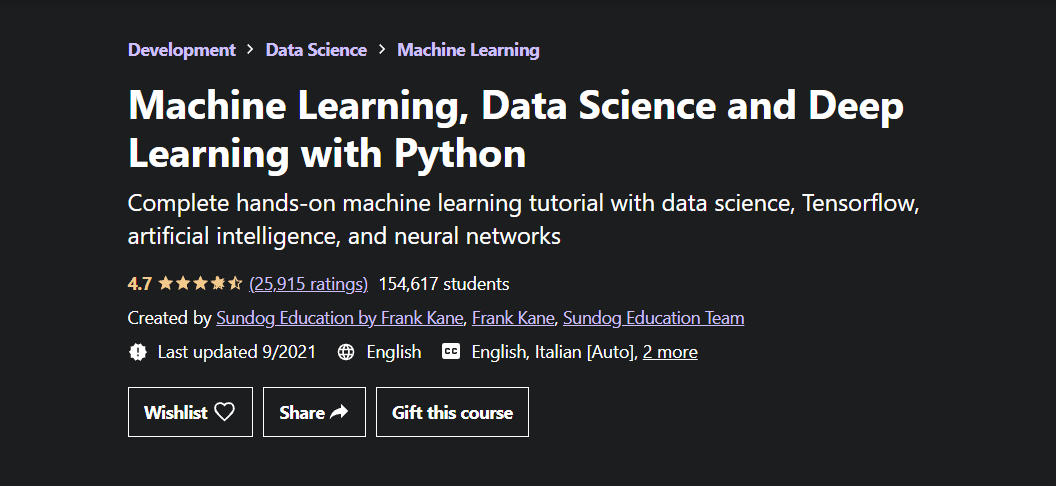Expand the 2 more caption languages
This screenshot has width=1056, height=487.
coord(670,352)
